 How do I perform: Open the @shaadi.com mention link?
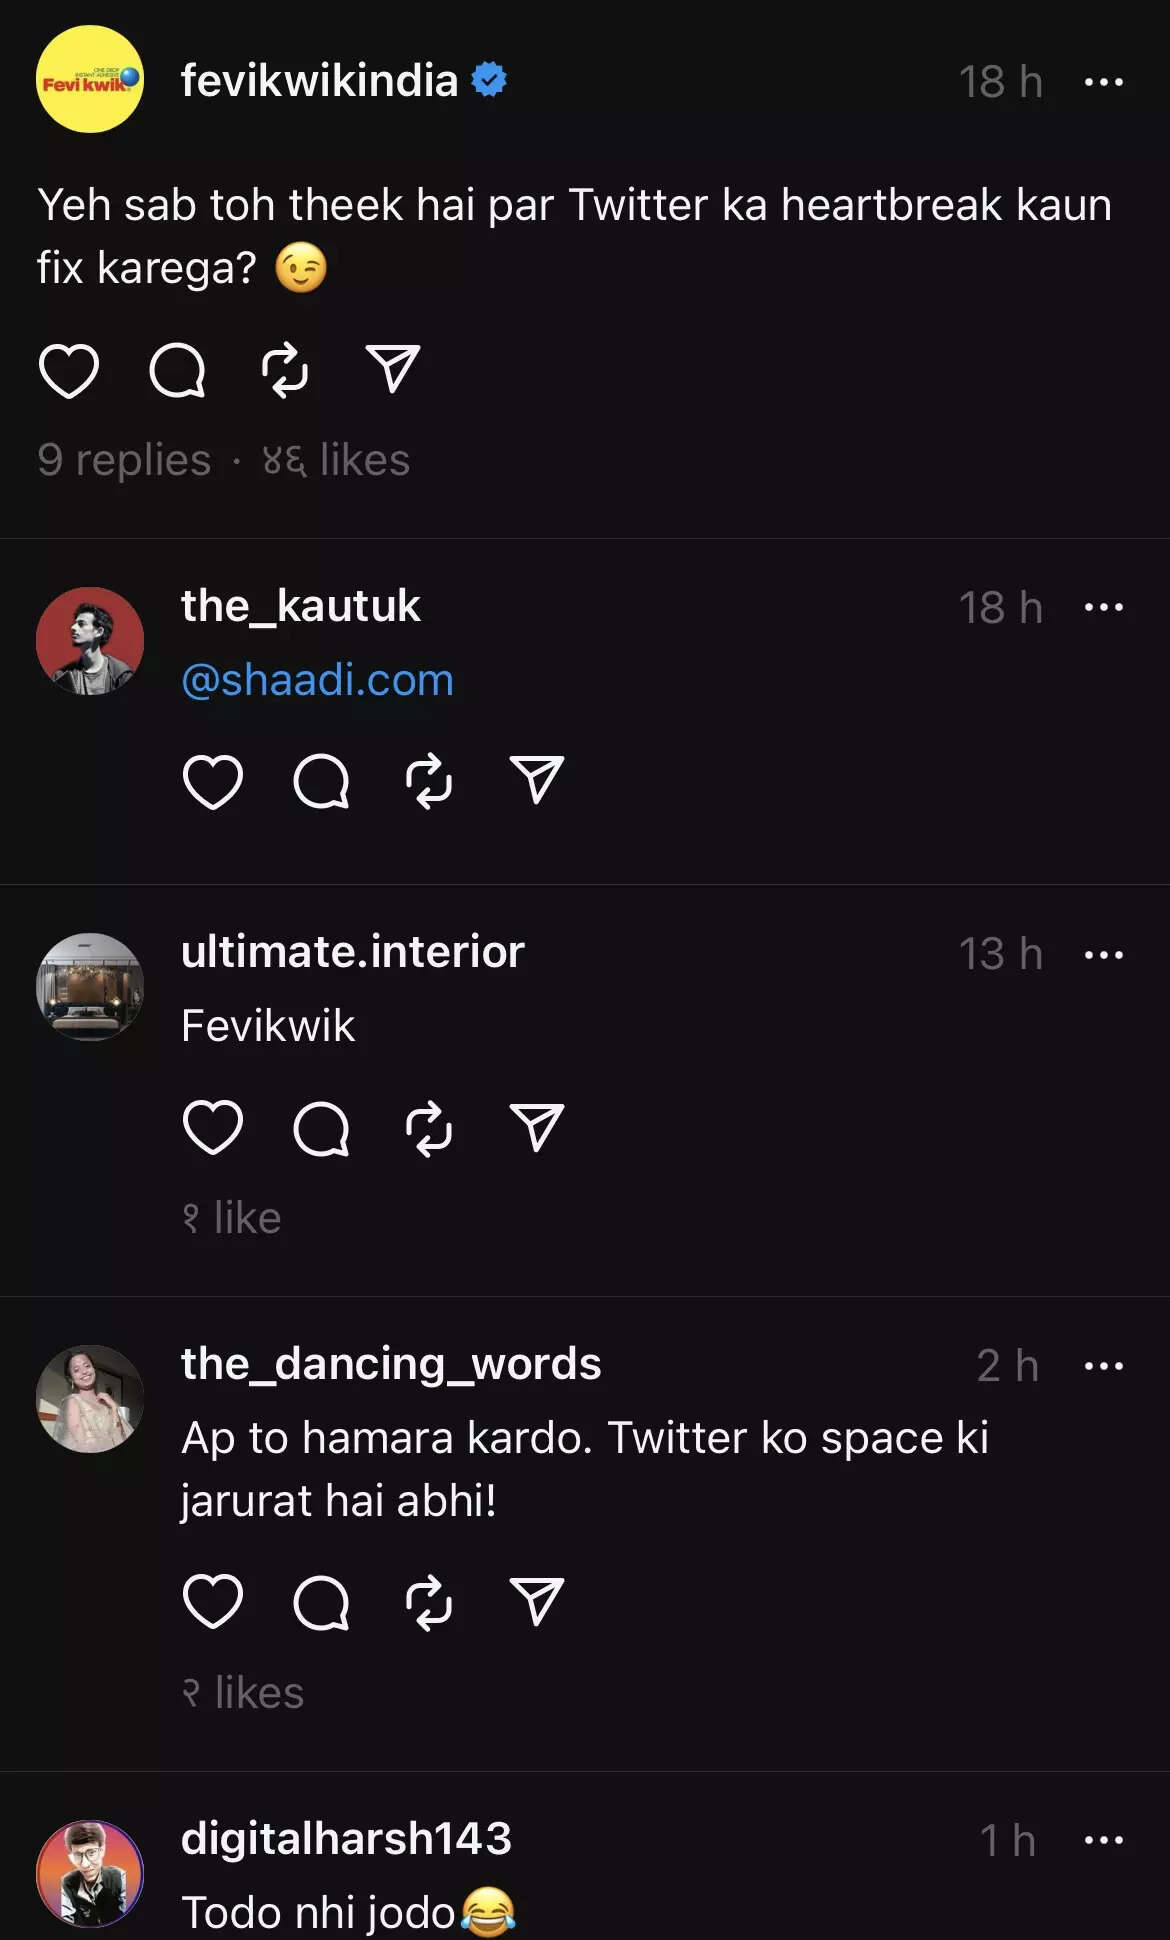pyautogui.click(x=317, y=680)
